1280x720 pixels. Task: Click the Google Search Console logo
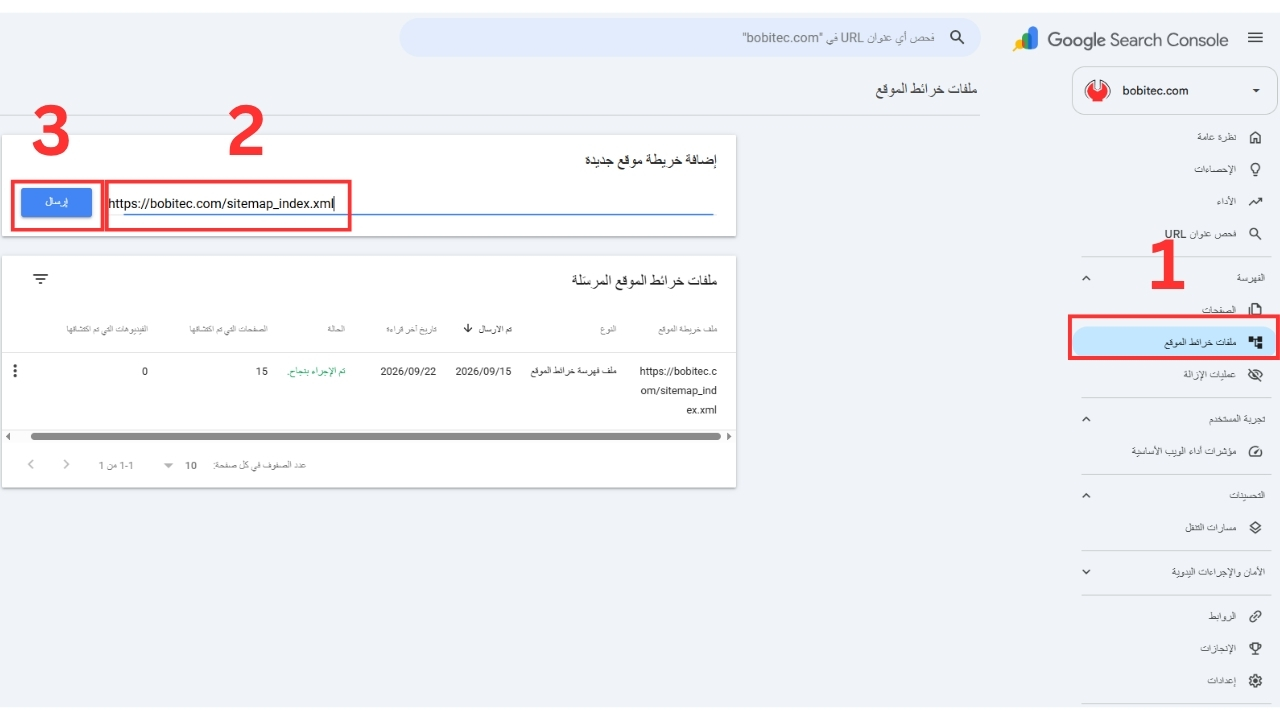point(1121,39)
